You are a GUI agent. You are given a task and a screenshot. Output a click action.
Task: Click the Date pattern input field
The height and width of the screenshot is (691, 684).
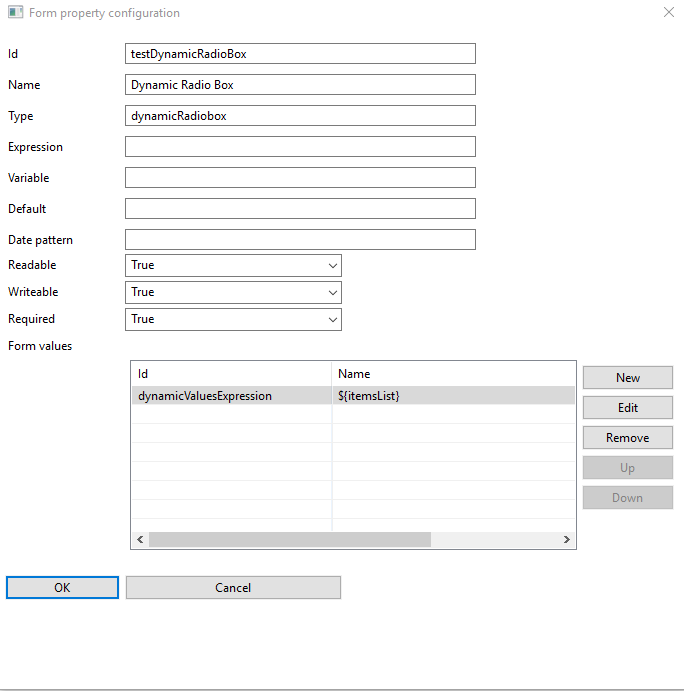click(300, 240)
